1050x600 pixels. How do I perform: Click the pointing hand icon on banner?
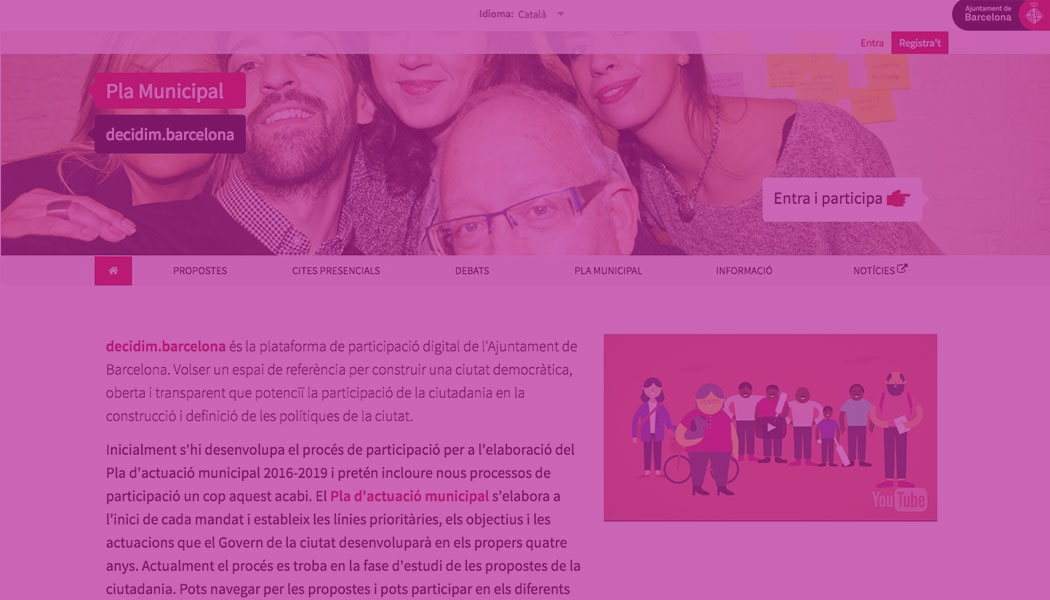pos(898,198)
